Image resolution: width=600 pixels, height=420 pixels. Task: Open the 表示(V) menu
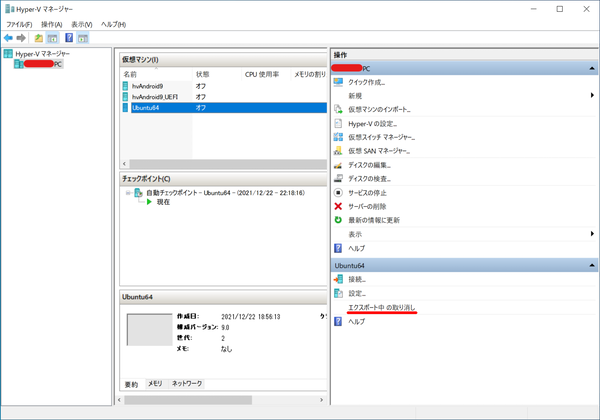pyautogui.click(x=82, y=24)
